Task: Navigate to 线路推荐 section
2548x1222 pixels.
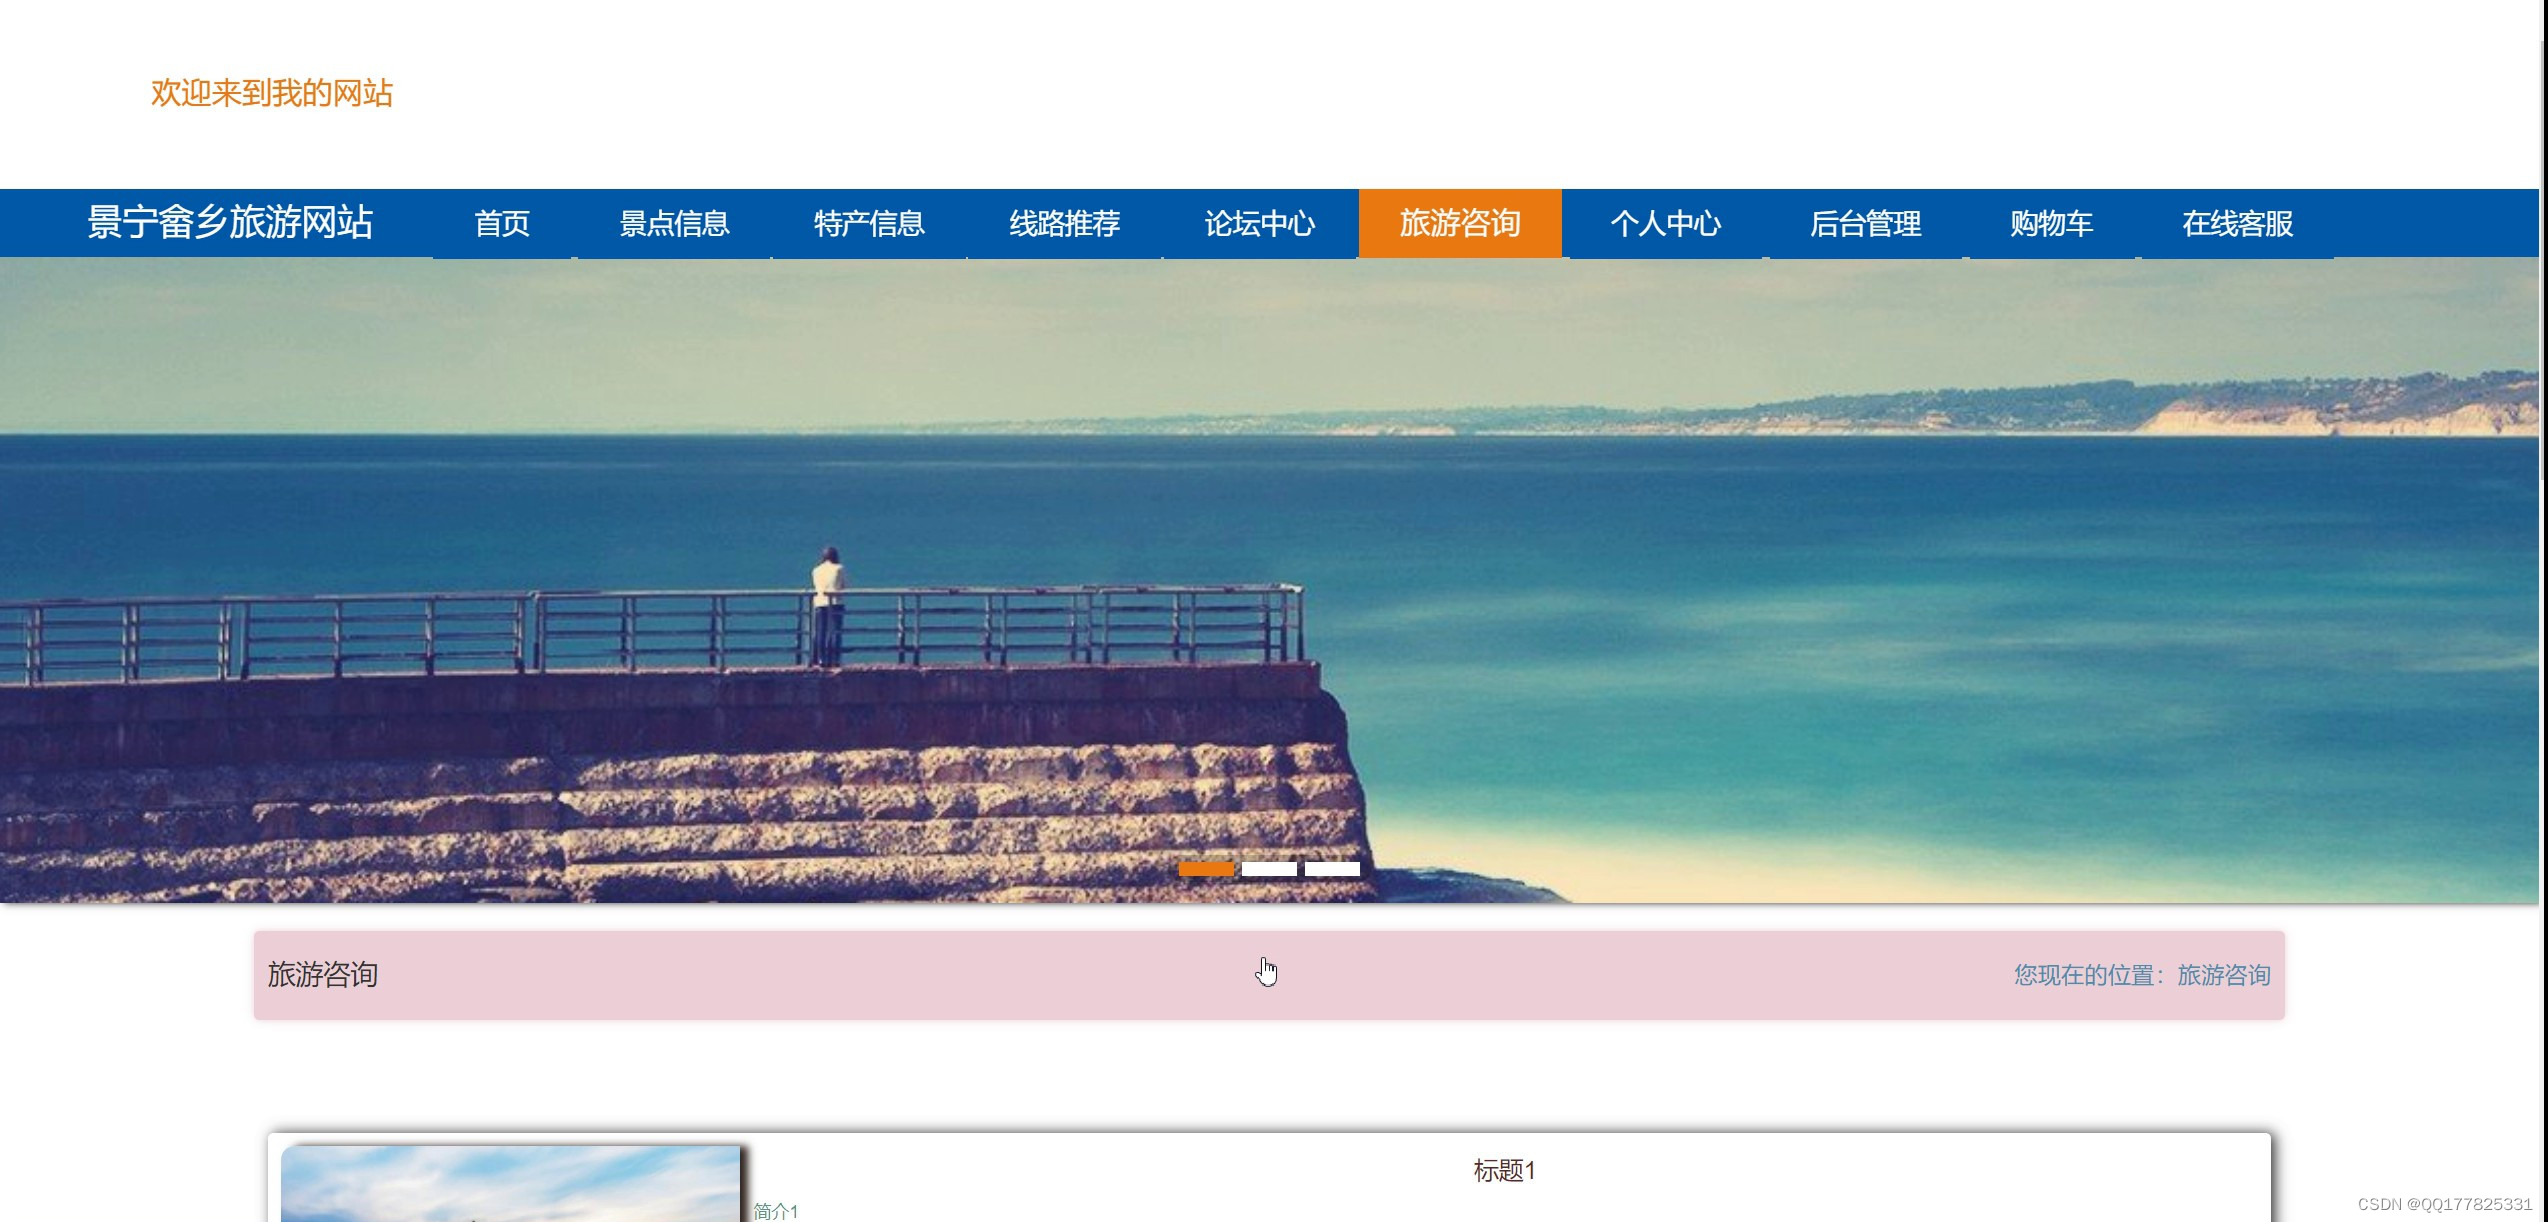Action: (1064, 223)
